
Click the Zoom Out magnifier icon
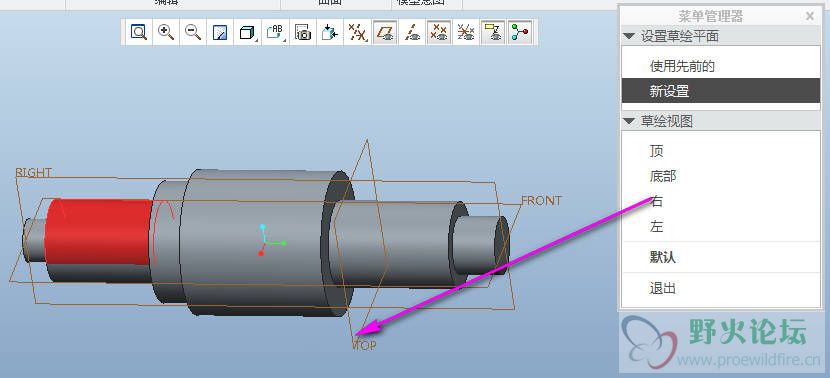pyautogui.click(x=193, y=33)
